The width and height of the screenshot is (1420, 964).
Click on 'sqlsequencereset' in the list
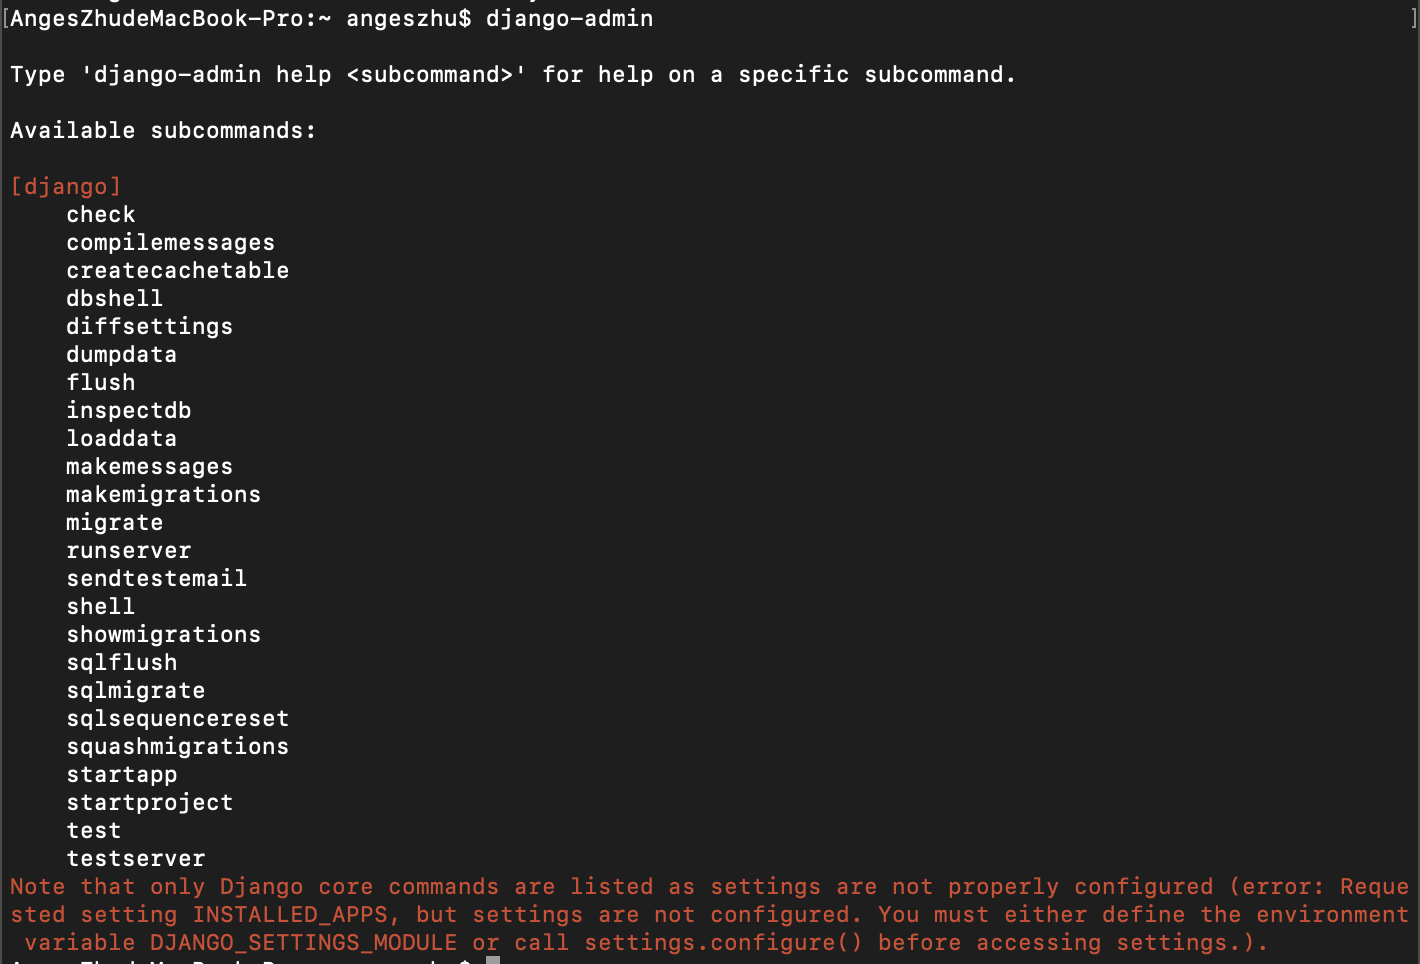click(177, 719)
